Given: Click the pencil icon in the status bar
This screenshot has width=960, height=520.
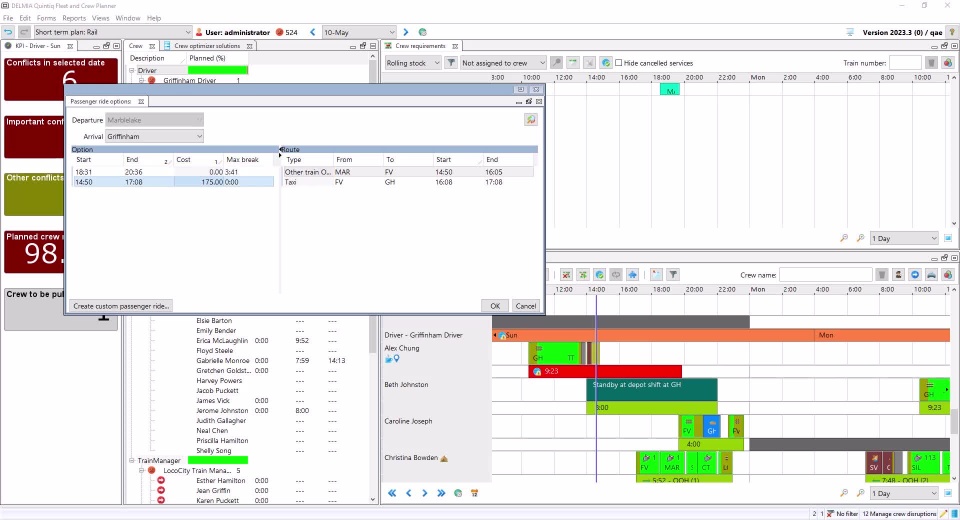Looking at the screenshot, I should pos(944,514).
